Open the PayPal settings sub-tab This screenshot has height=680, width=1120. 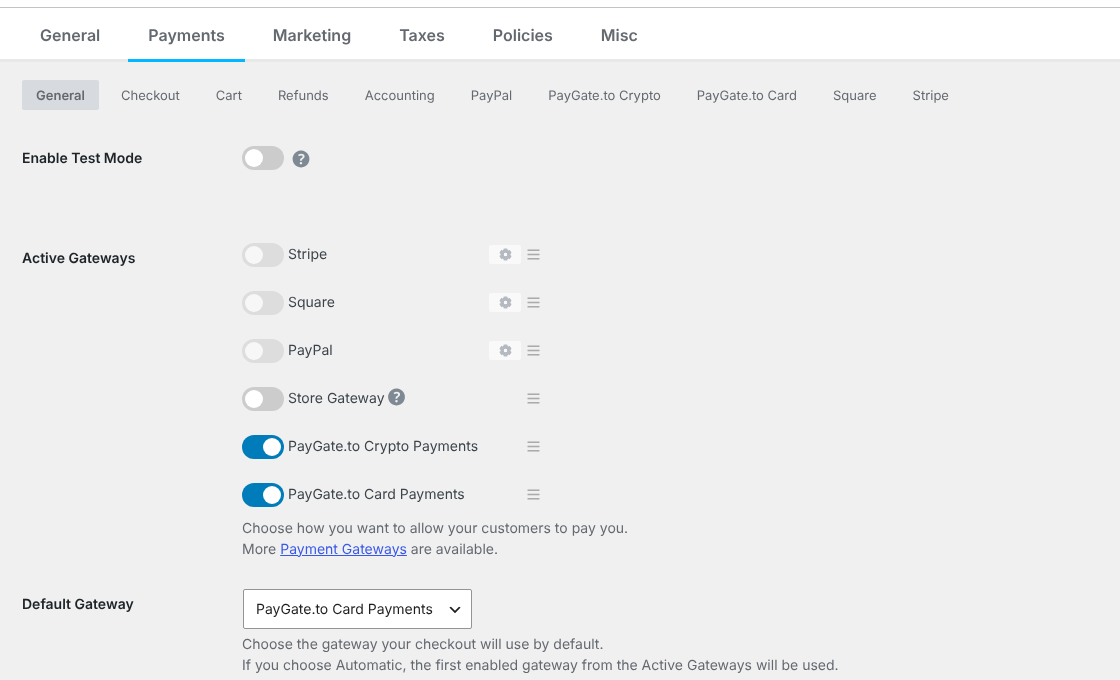(491, 95)
